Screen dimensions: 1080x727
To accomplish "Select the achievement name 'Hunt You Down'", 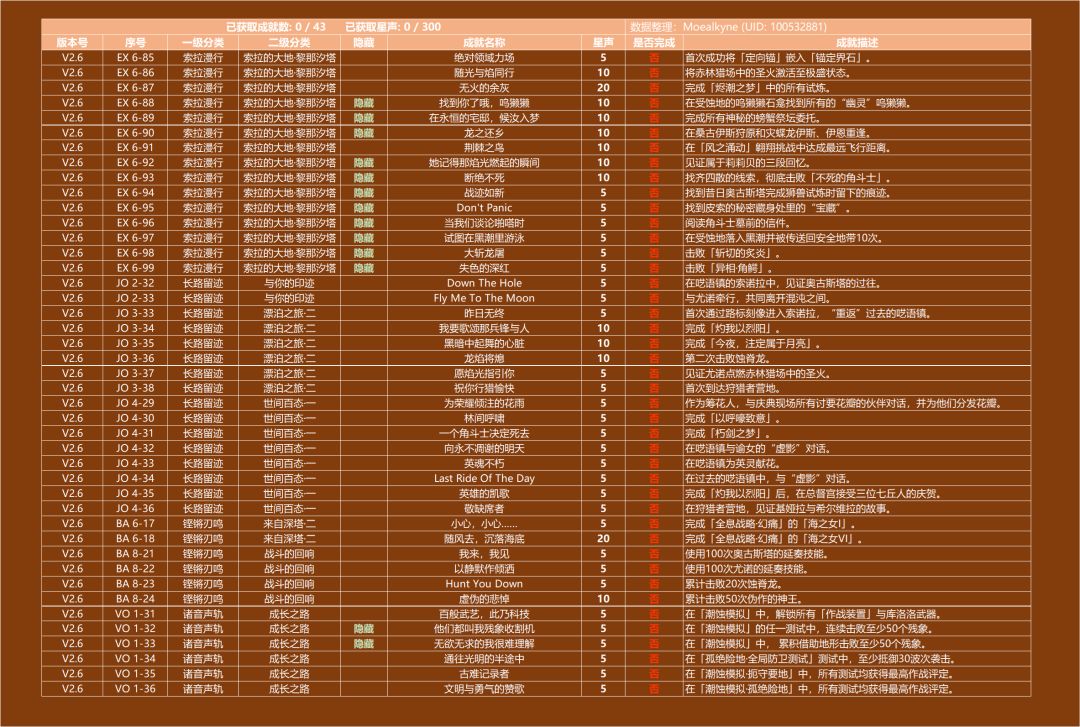I will [x=484, y=584].
